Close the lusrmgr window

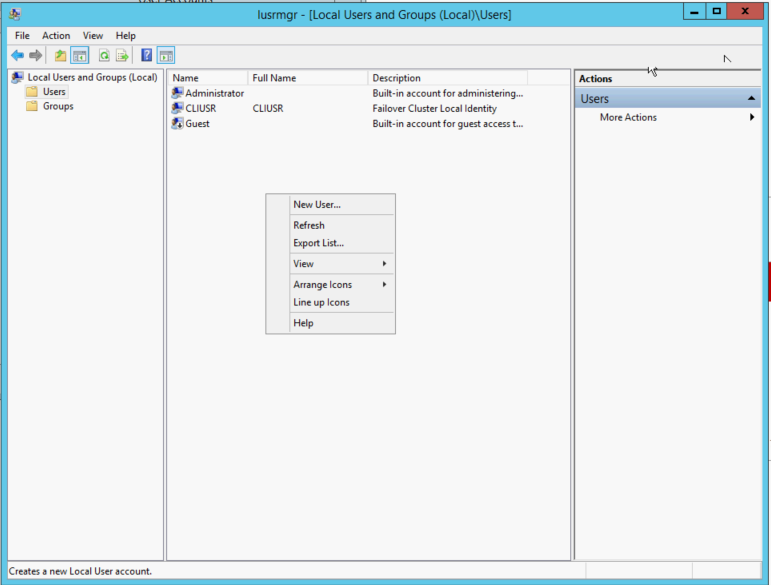[x=745, y=11]
